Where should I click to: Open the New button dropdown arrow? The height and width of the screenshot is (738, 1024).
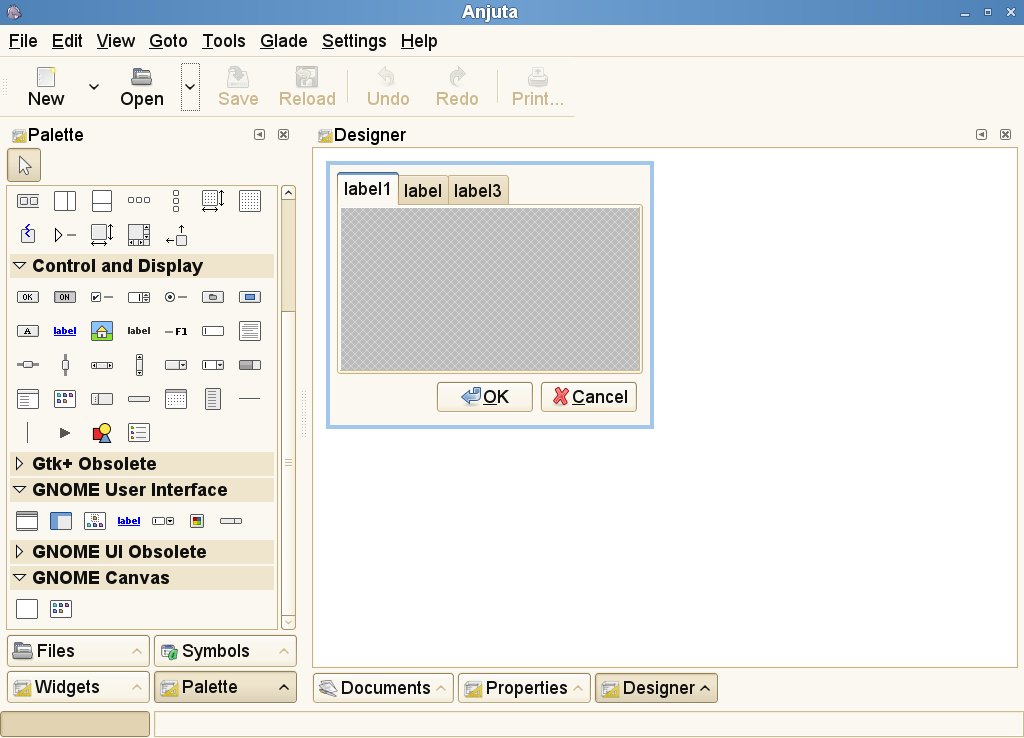pyautogui.click(x=94, y=87)
